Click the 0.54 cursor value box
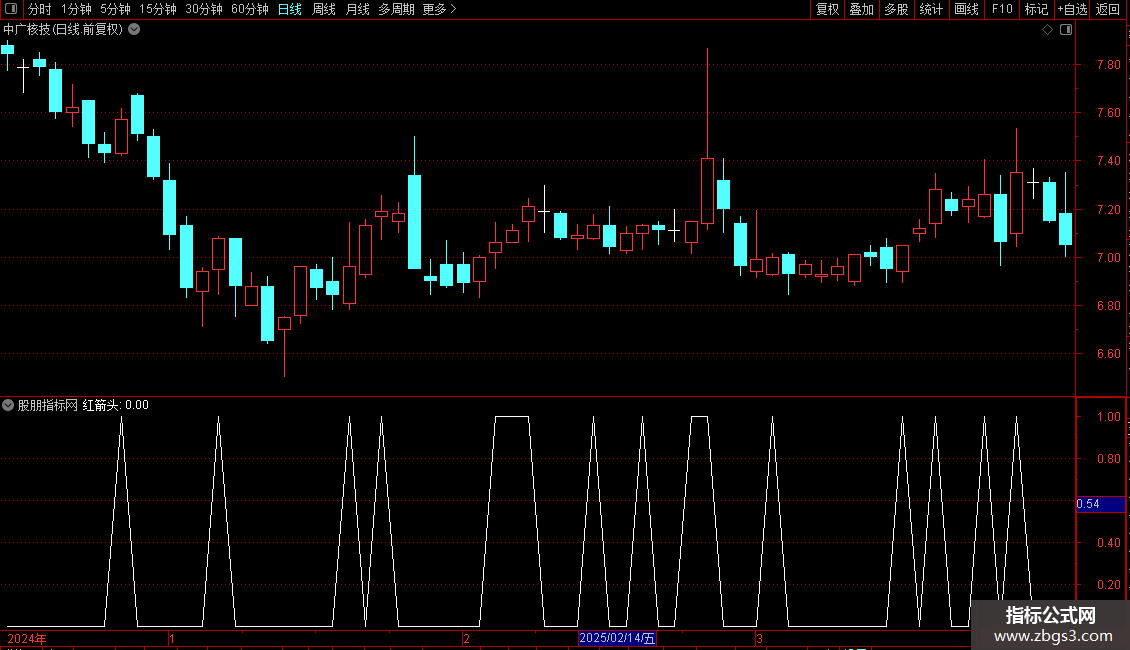Screen dimensions: 1130x650 (1100, 504)
